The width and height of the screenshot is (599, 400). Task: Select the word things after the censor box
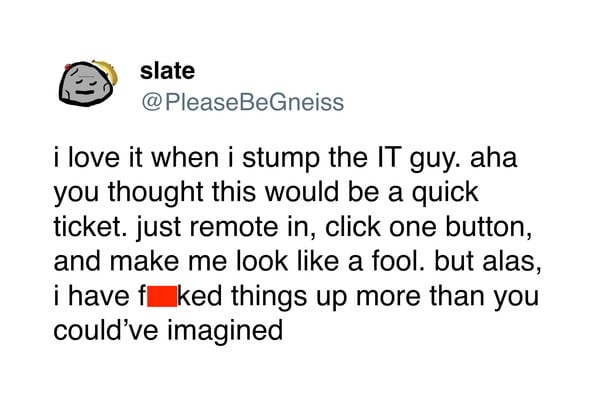point(269,296)
